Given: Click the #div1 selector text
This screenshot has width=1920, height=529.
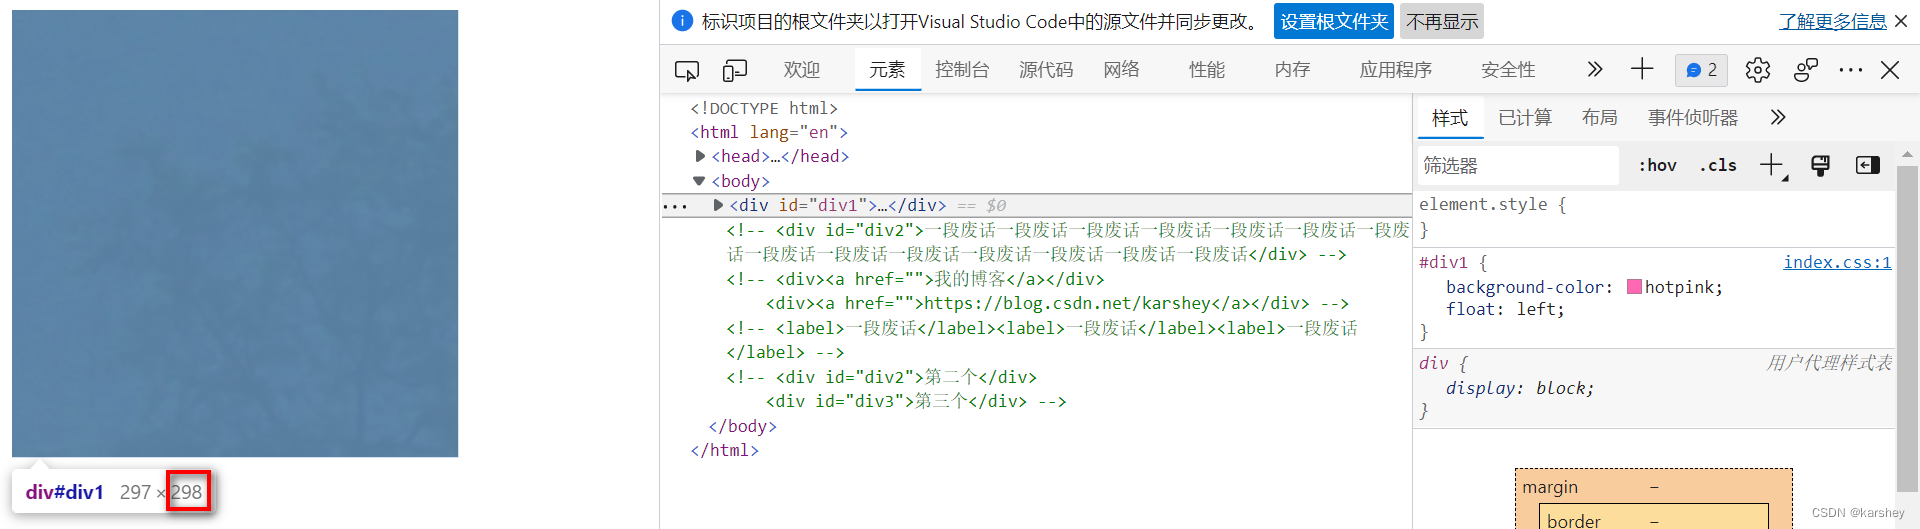Looking at the screenshot, I should [1443, 262].
